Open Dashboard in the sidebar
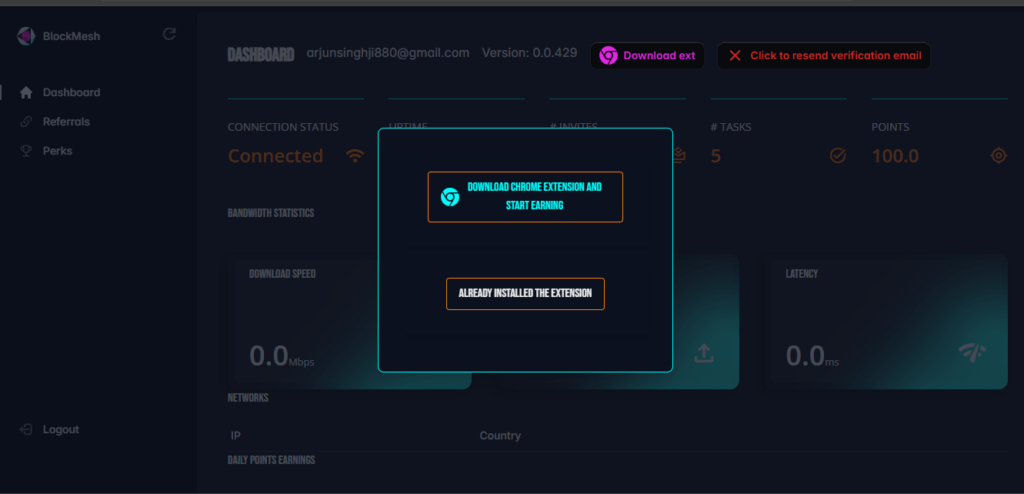This screenshot has height=494, width=1024. [71, 93]
